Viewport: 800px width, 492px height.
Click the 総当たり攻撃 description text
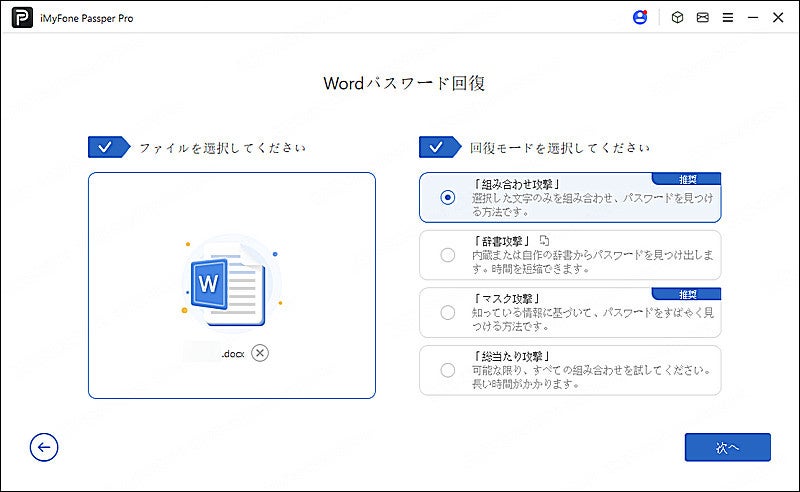[591, 377]
